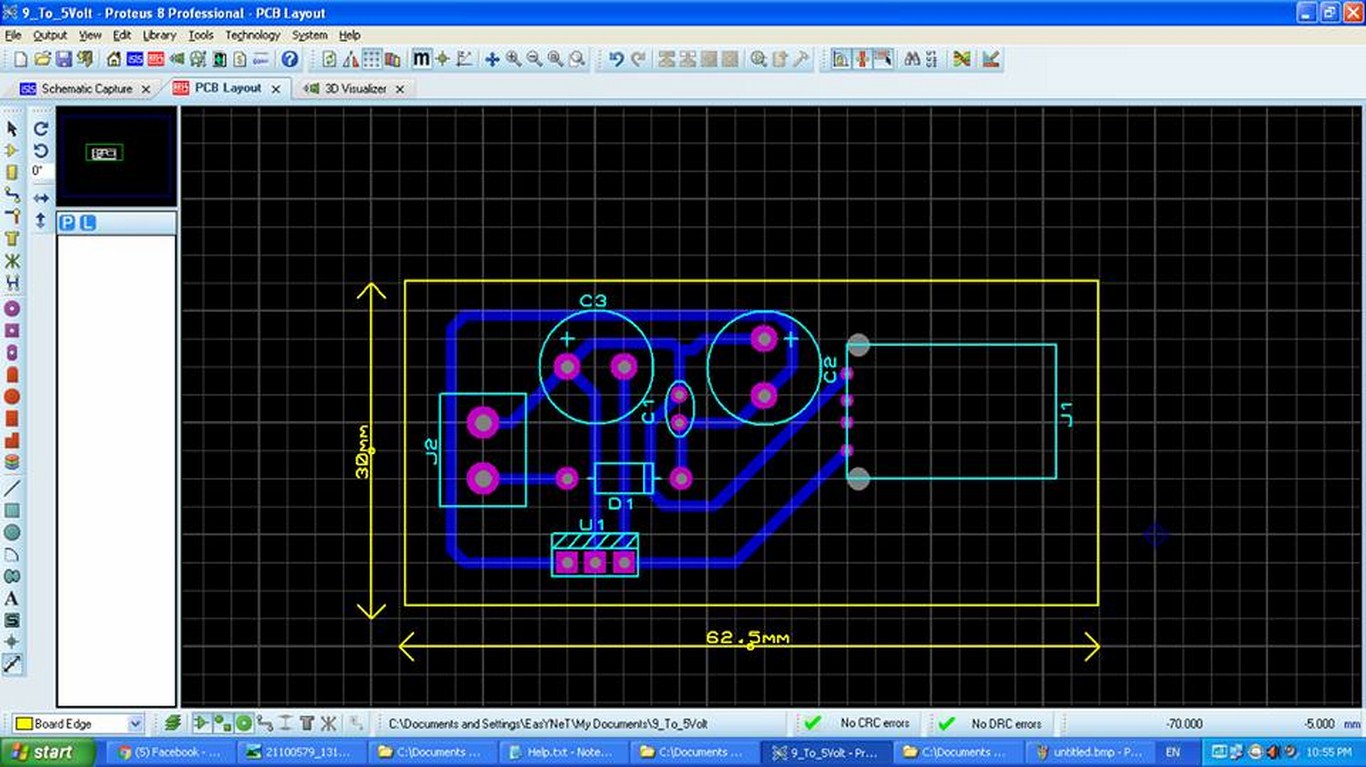Open the Technology menu
The height and width of the screenshot is (767, 1366).
click(252, 35)
